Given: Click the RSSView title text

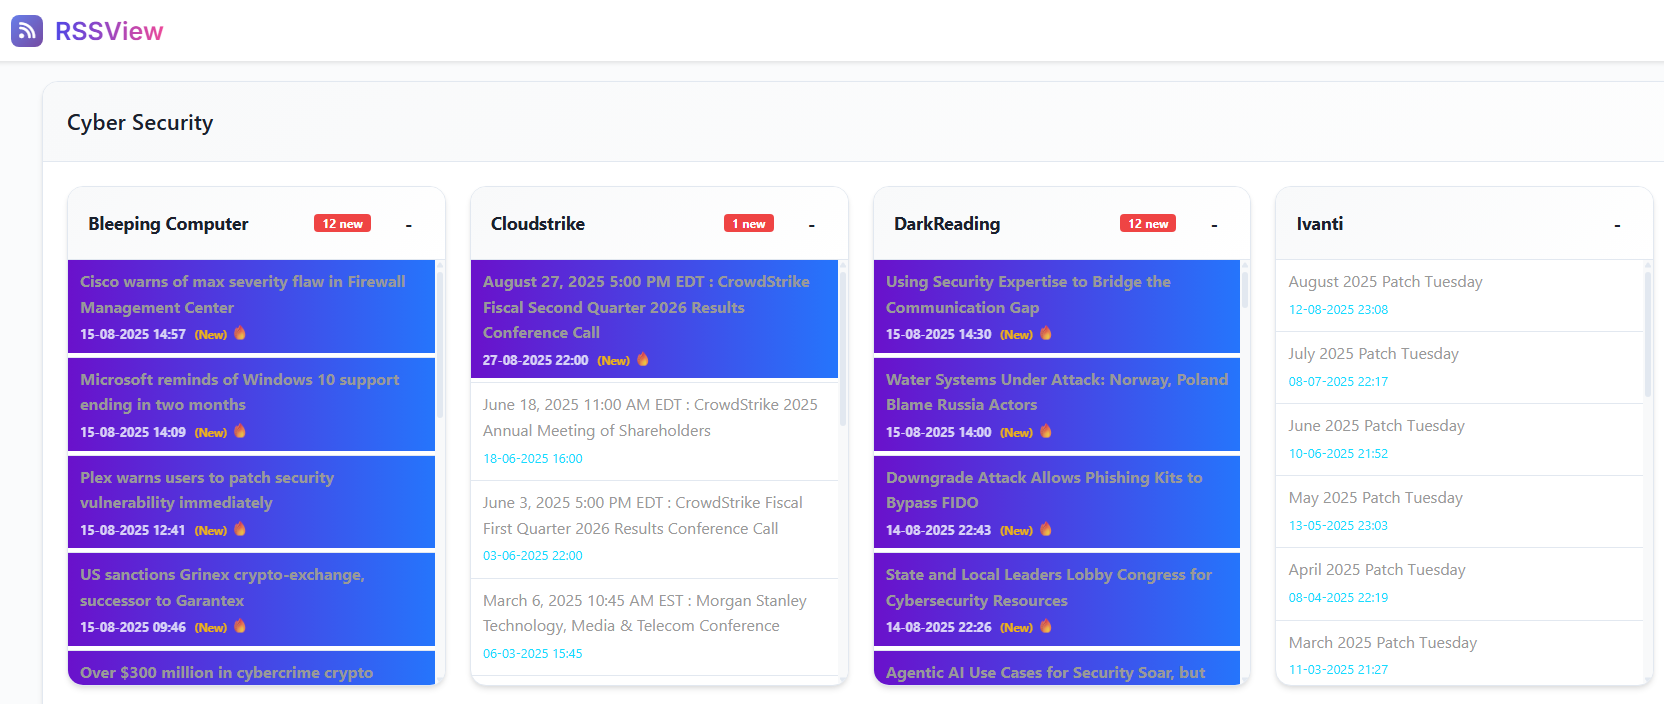Looking at the screenshot, I should (109, 31).
